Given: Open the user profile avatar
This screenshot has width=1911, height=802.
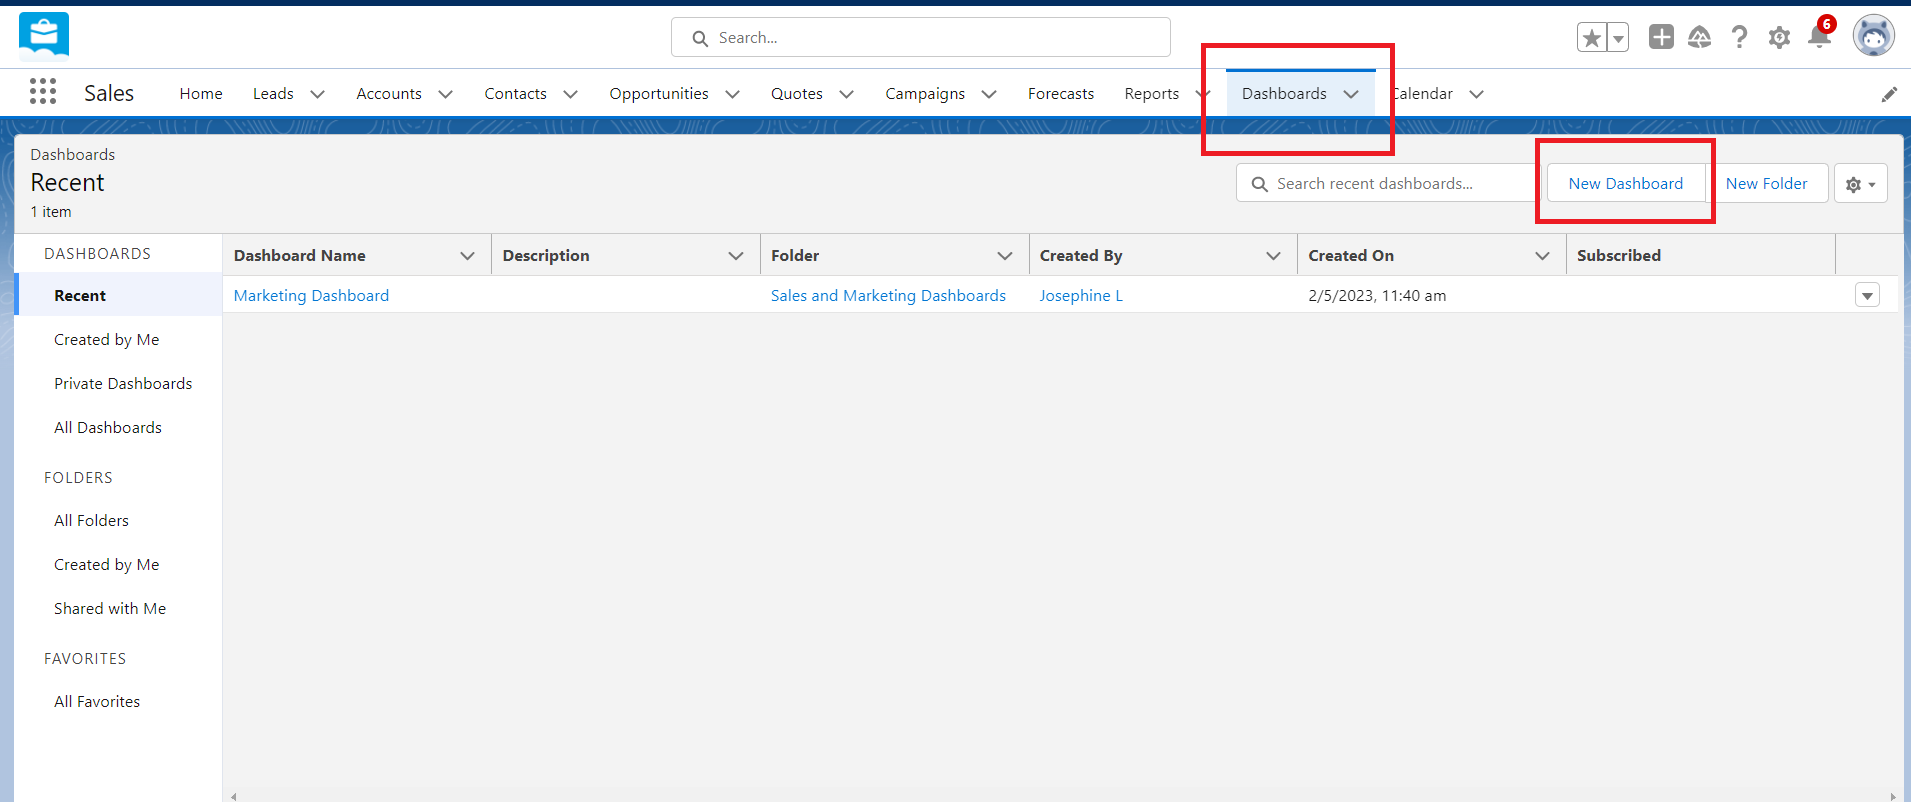Looking at the screenshot, I should [x=1873, y=36].
